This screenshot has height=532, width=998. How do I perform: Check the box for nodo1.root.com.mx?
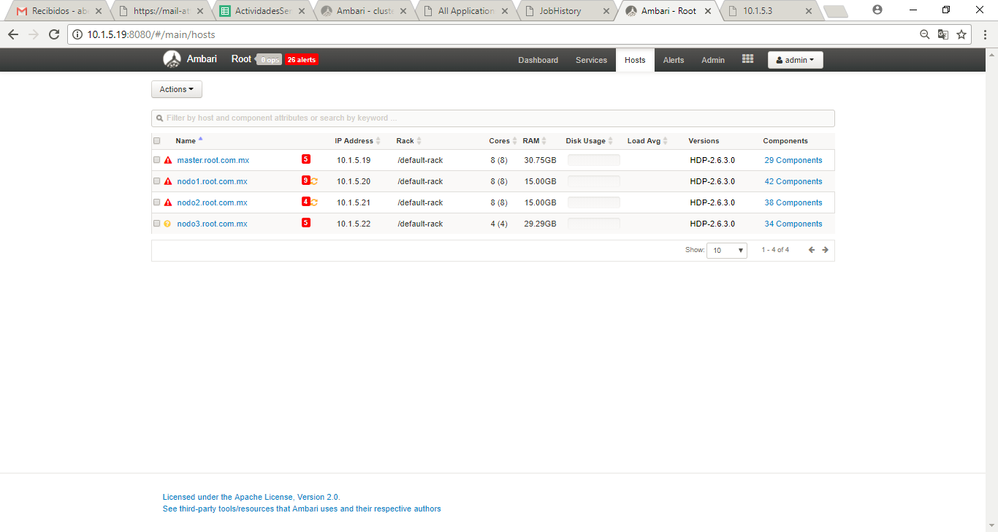tap(157, 181)
